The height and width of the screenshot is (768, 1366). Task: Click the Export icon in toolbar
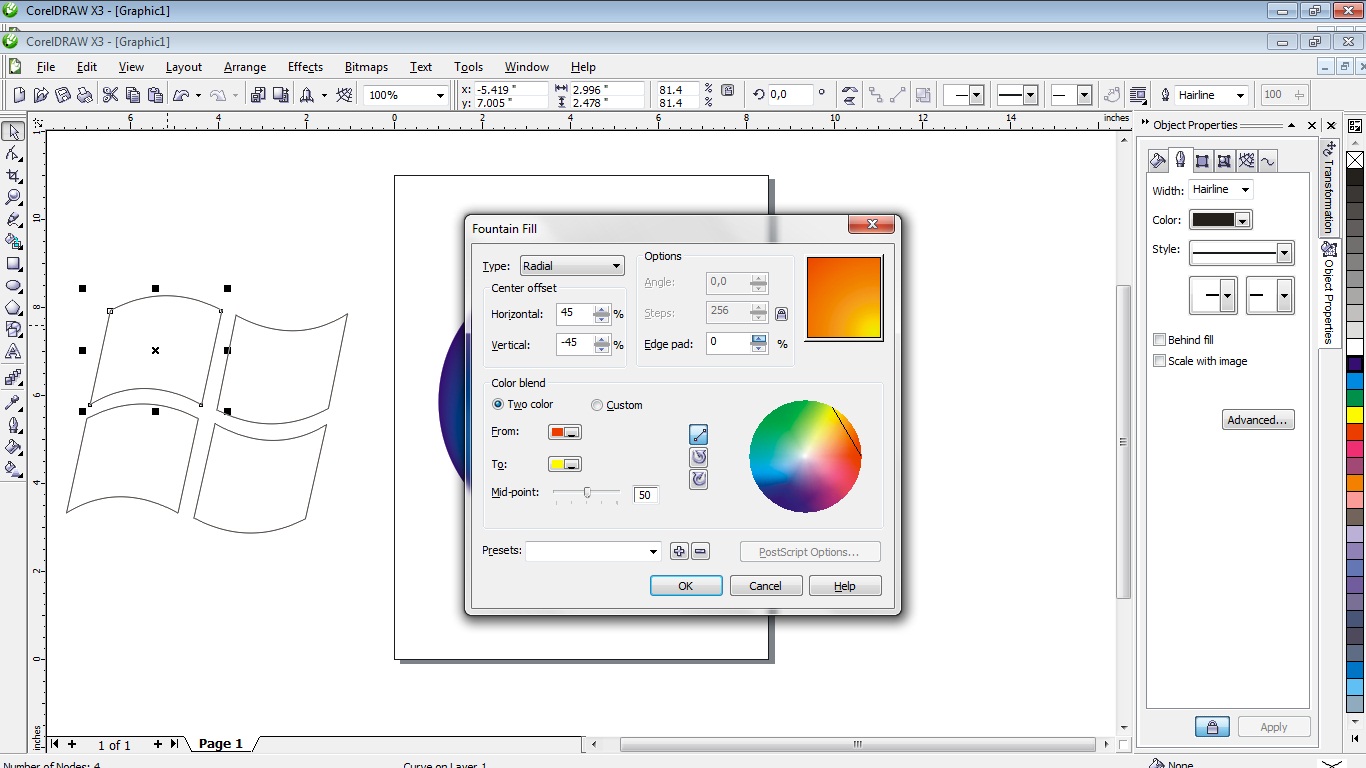(x=281, y=95)
